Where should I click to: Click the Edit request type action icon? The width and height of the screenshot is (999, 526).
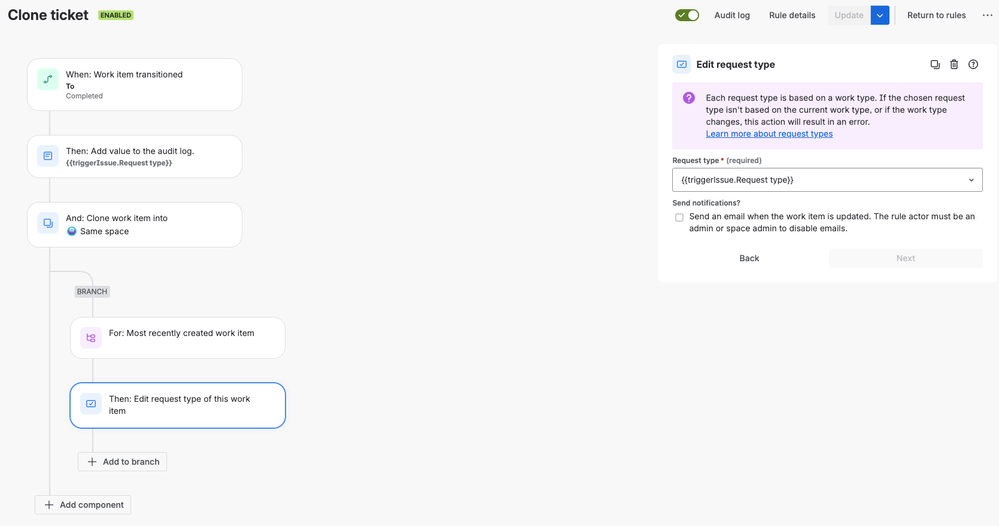tap(90, 404)
